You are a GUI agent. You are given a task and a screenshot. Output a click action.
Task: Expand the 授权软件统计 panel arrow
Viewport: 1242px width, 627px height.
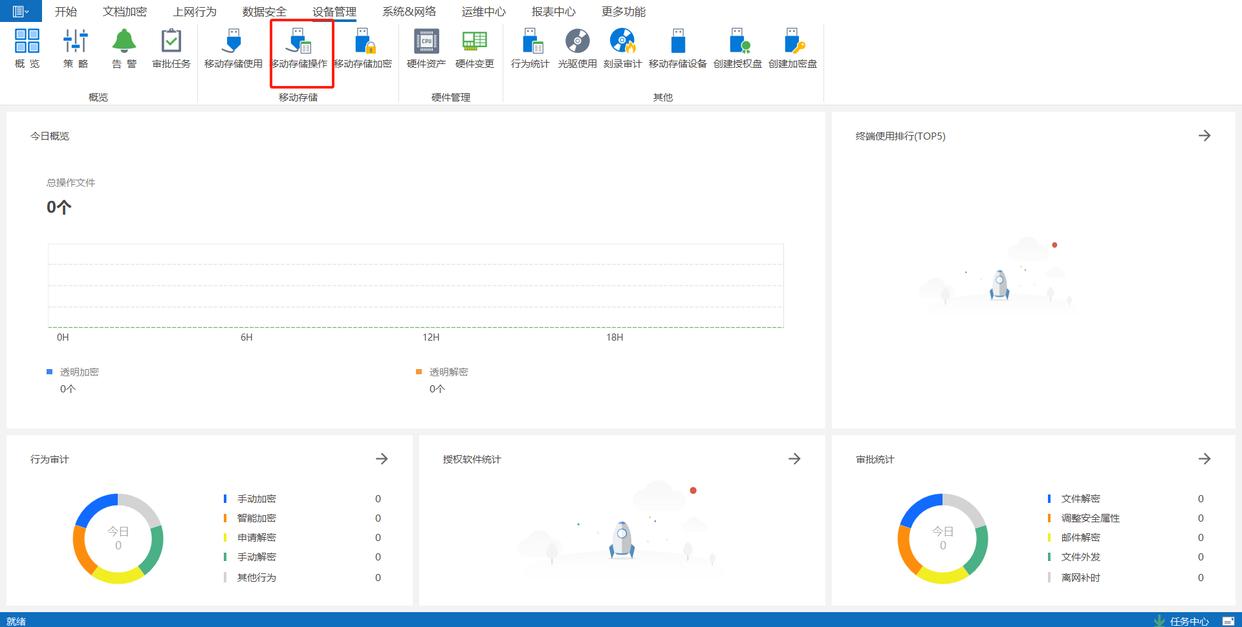coord(794,459)
